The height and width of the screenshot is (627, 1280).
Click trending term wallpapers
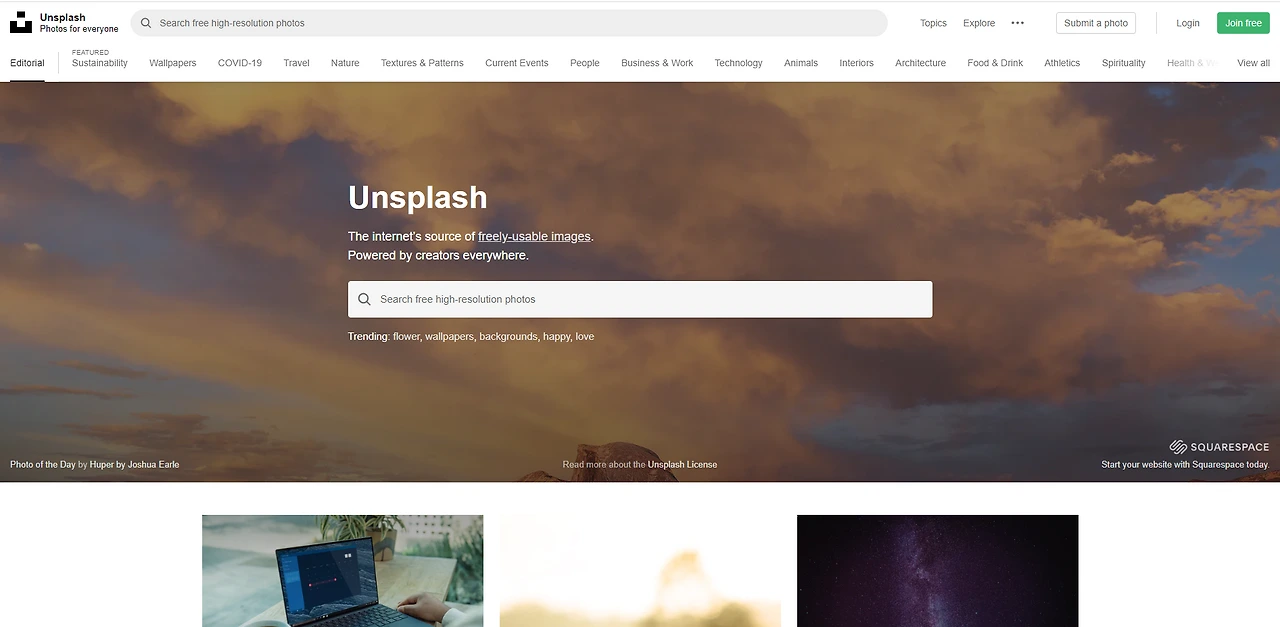click(x=448, y=337)
